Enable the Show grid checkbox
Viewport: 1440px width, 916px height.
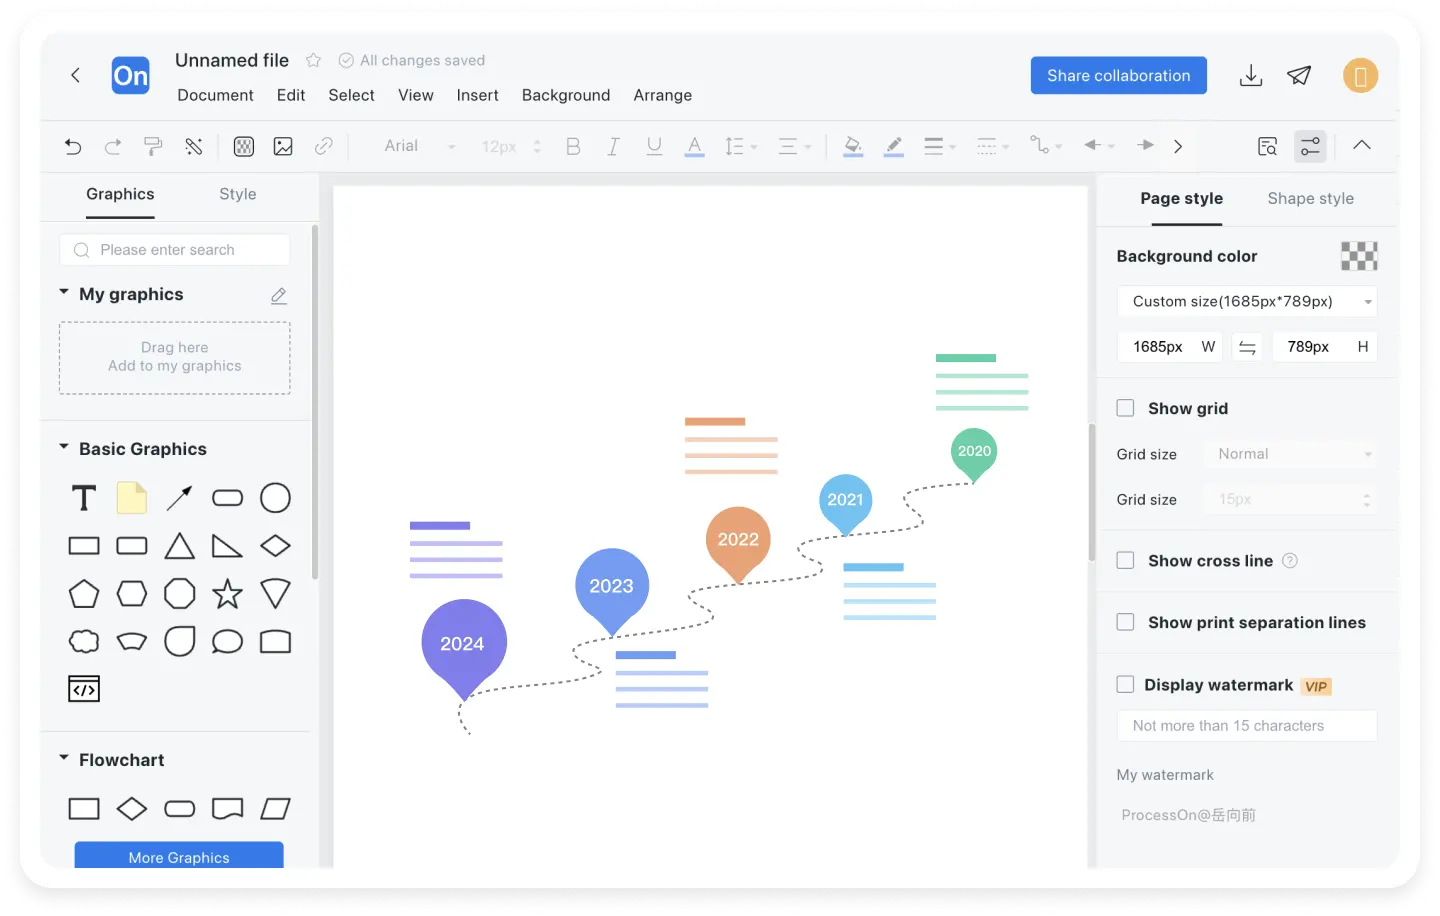[x=1125, y=408]
